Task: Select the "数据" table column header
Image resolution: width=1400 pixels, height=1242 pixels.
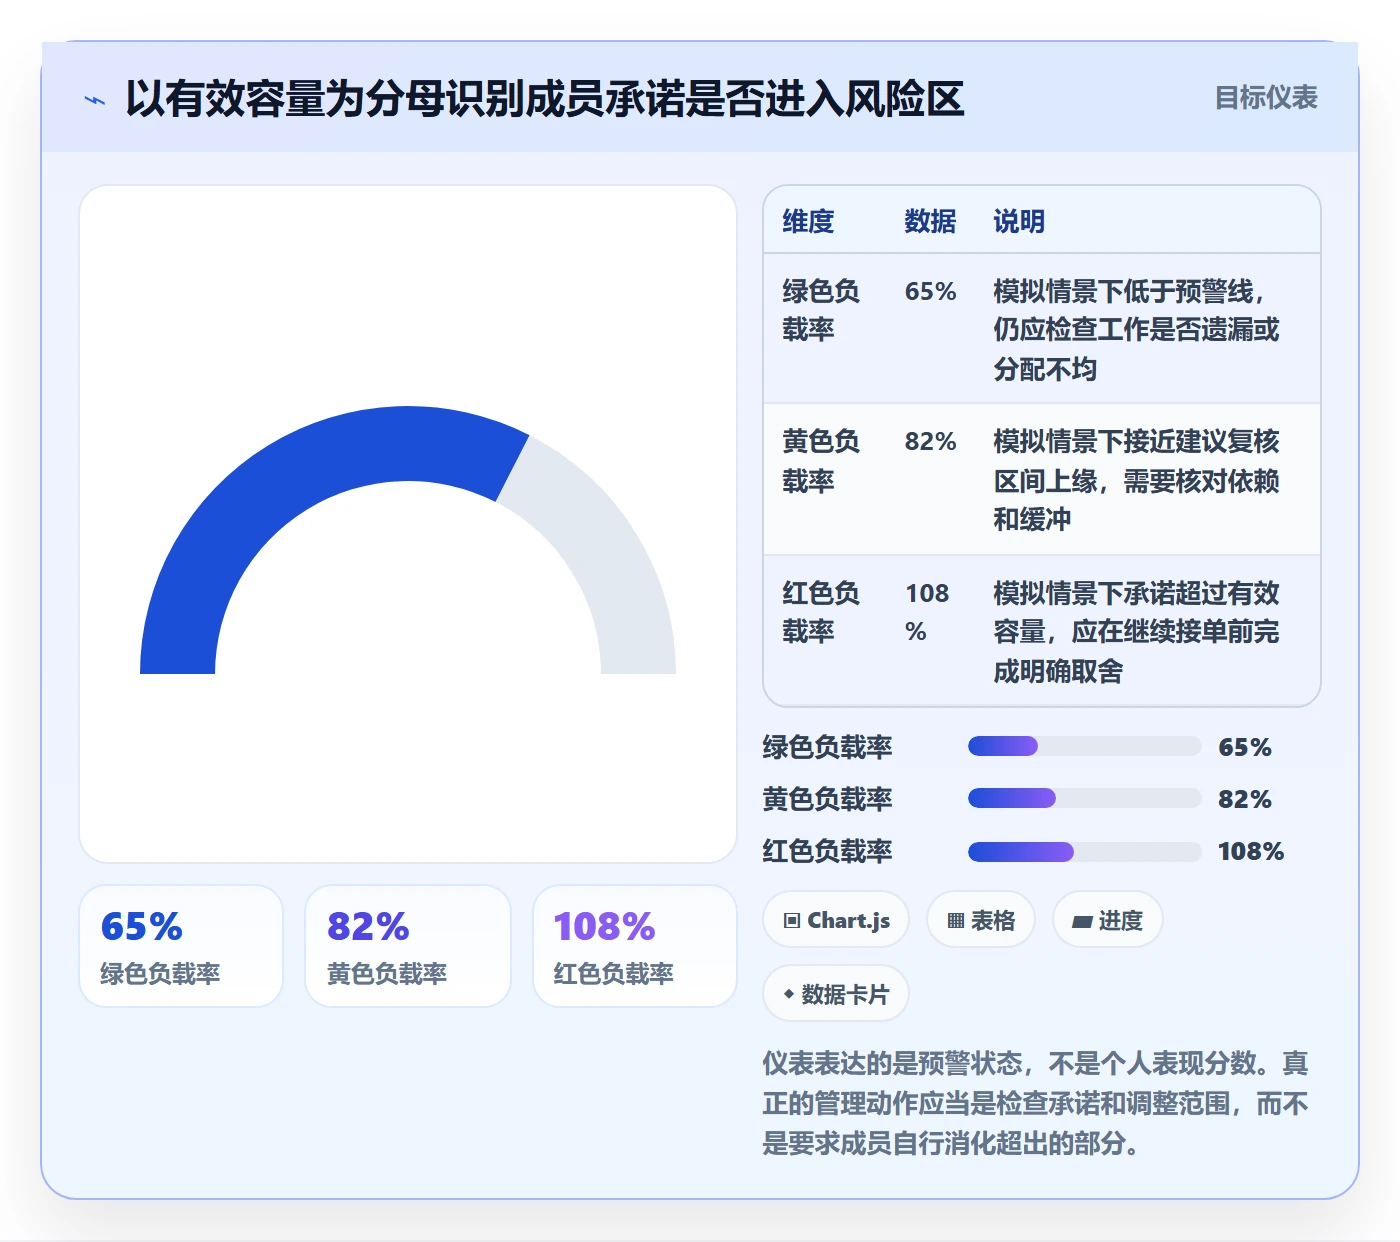Action: [930, 221]
